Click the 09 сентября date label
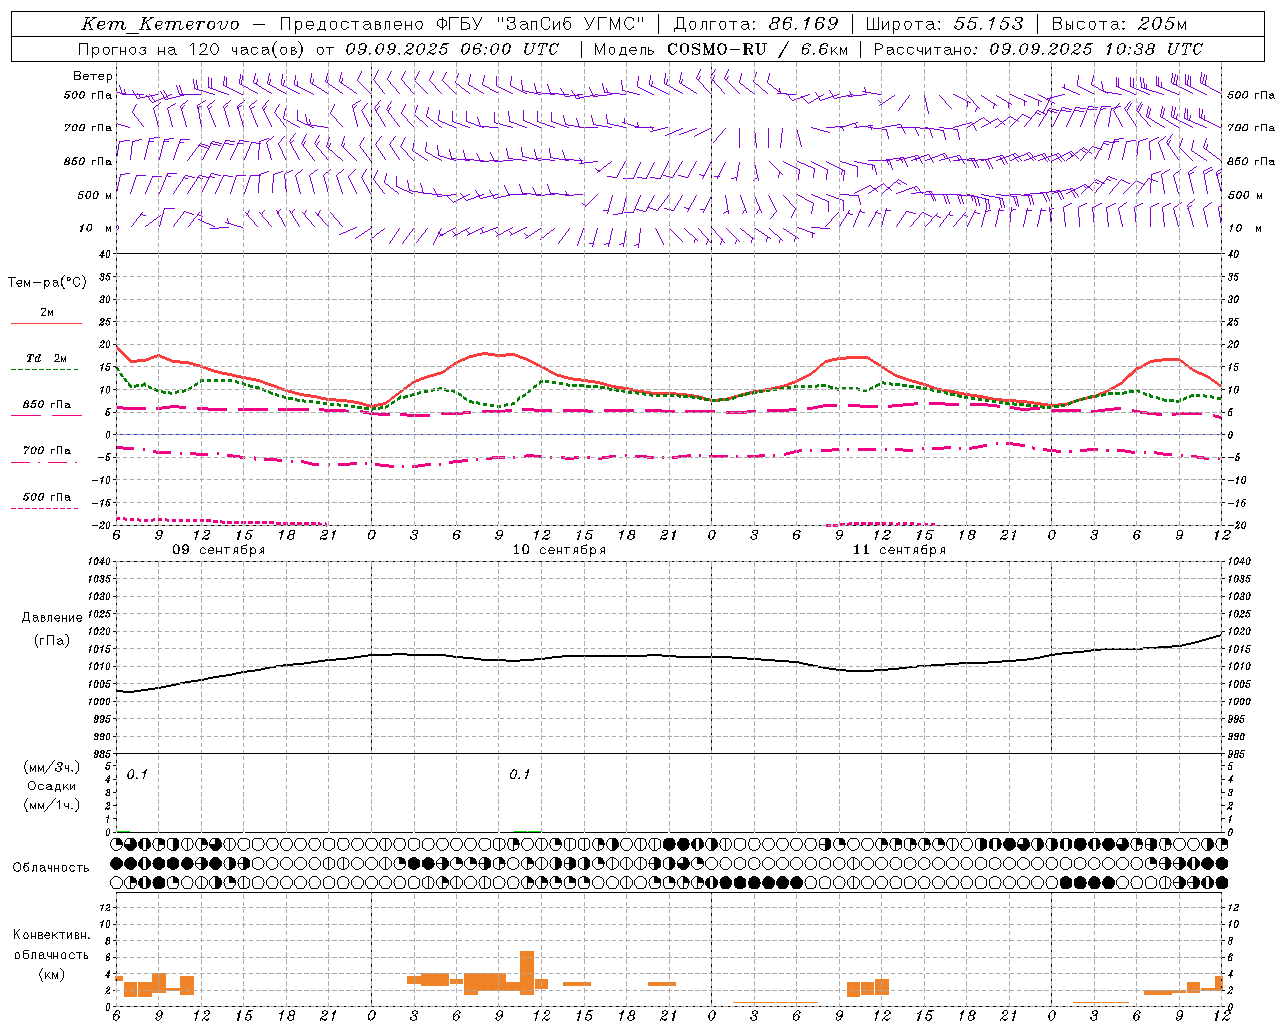This screenshot has height=1024, width=1280. pos(218,550)
